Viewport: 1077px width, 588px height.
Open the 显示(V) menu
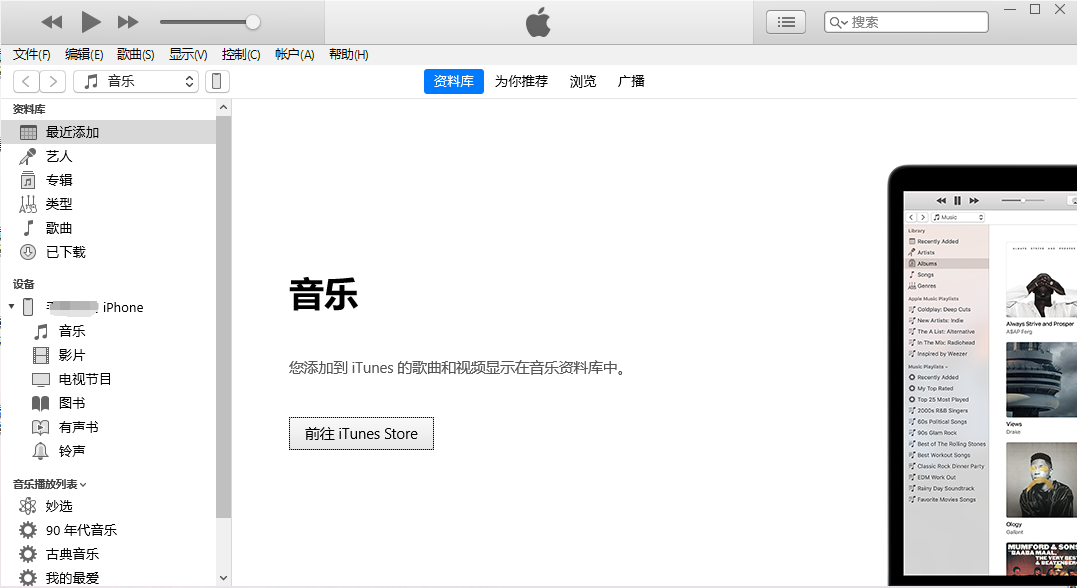coord(188,54)
